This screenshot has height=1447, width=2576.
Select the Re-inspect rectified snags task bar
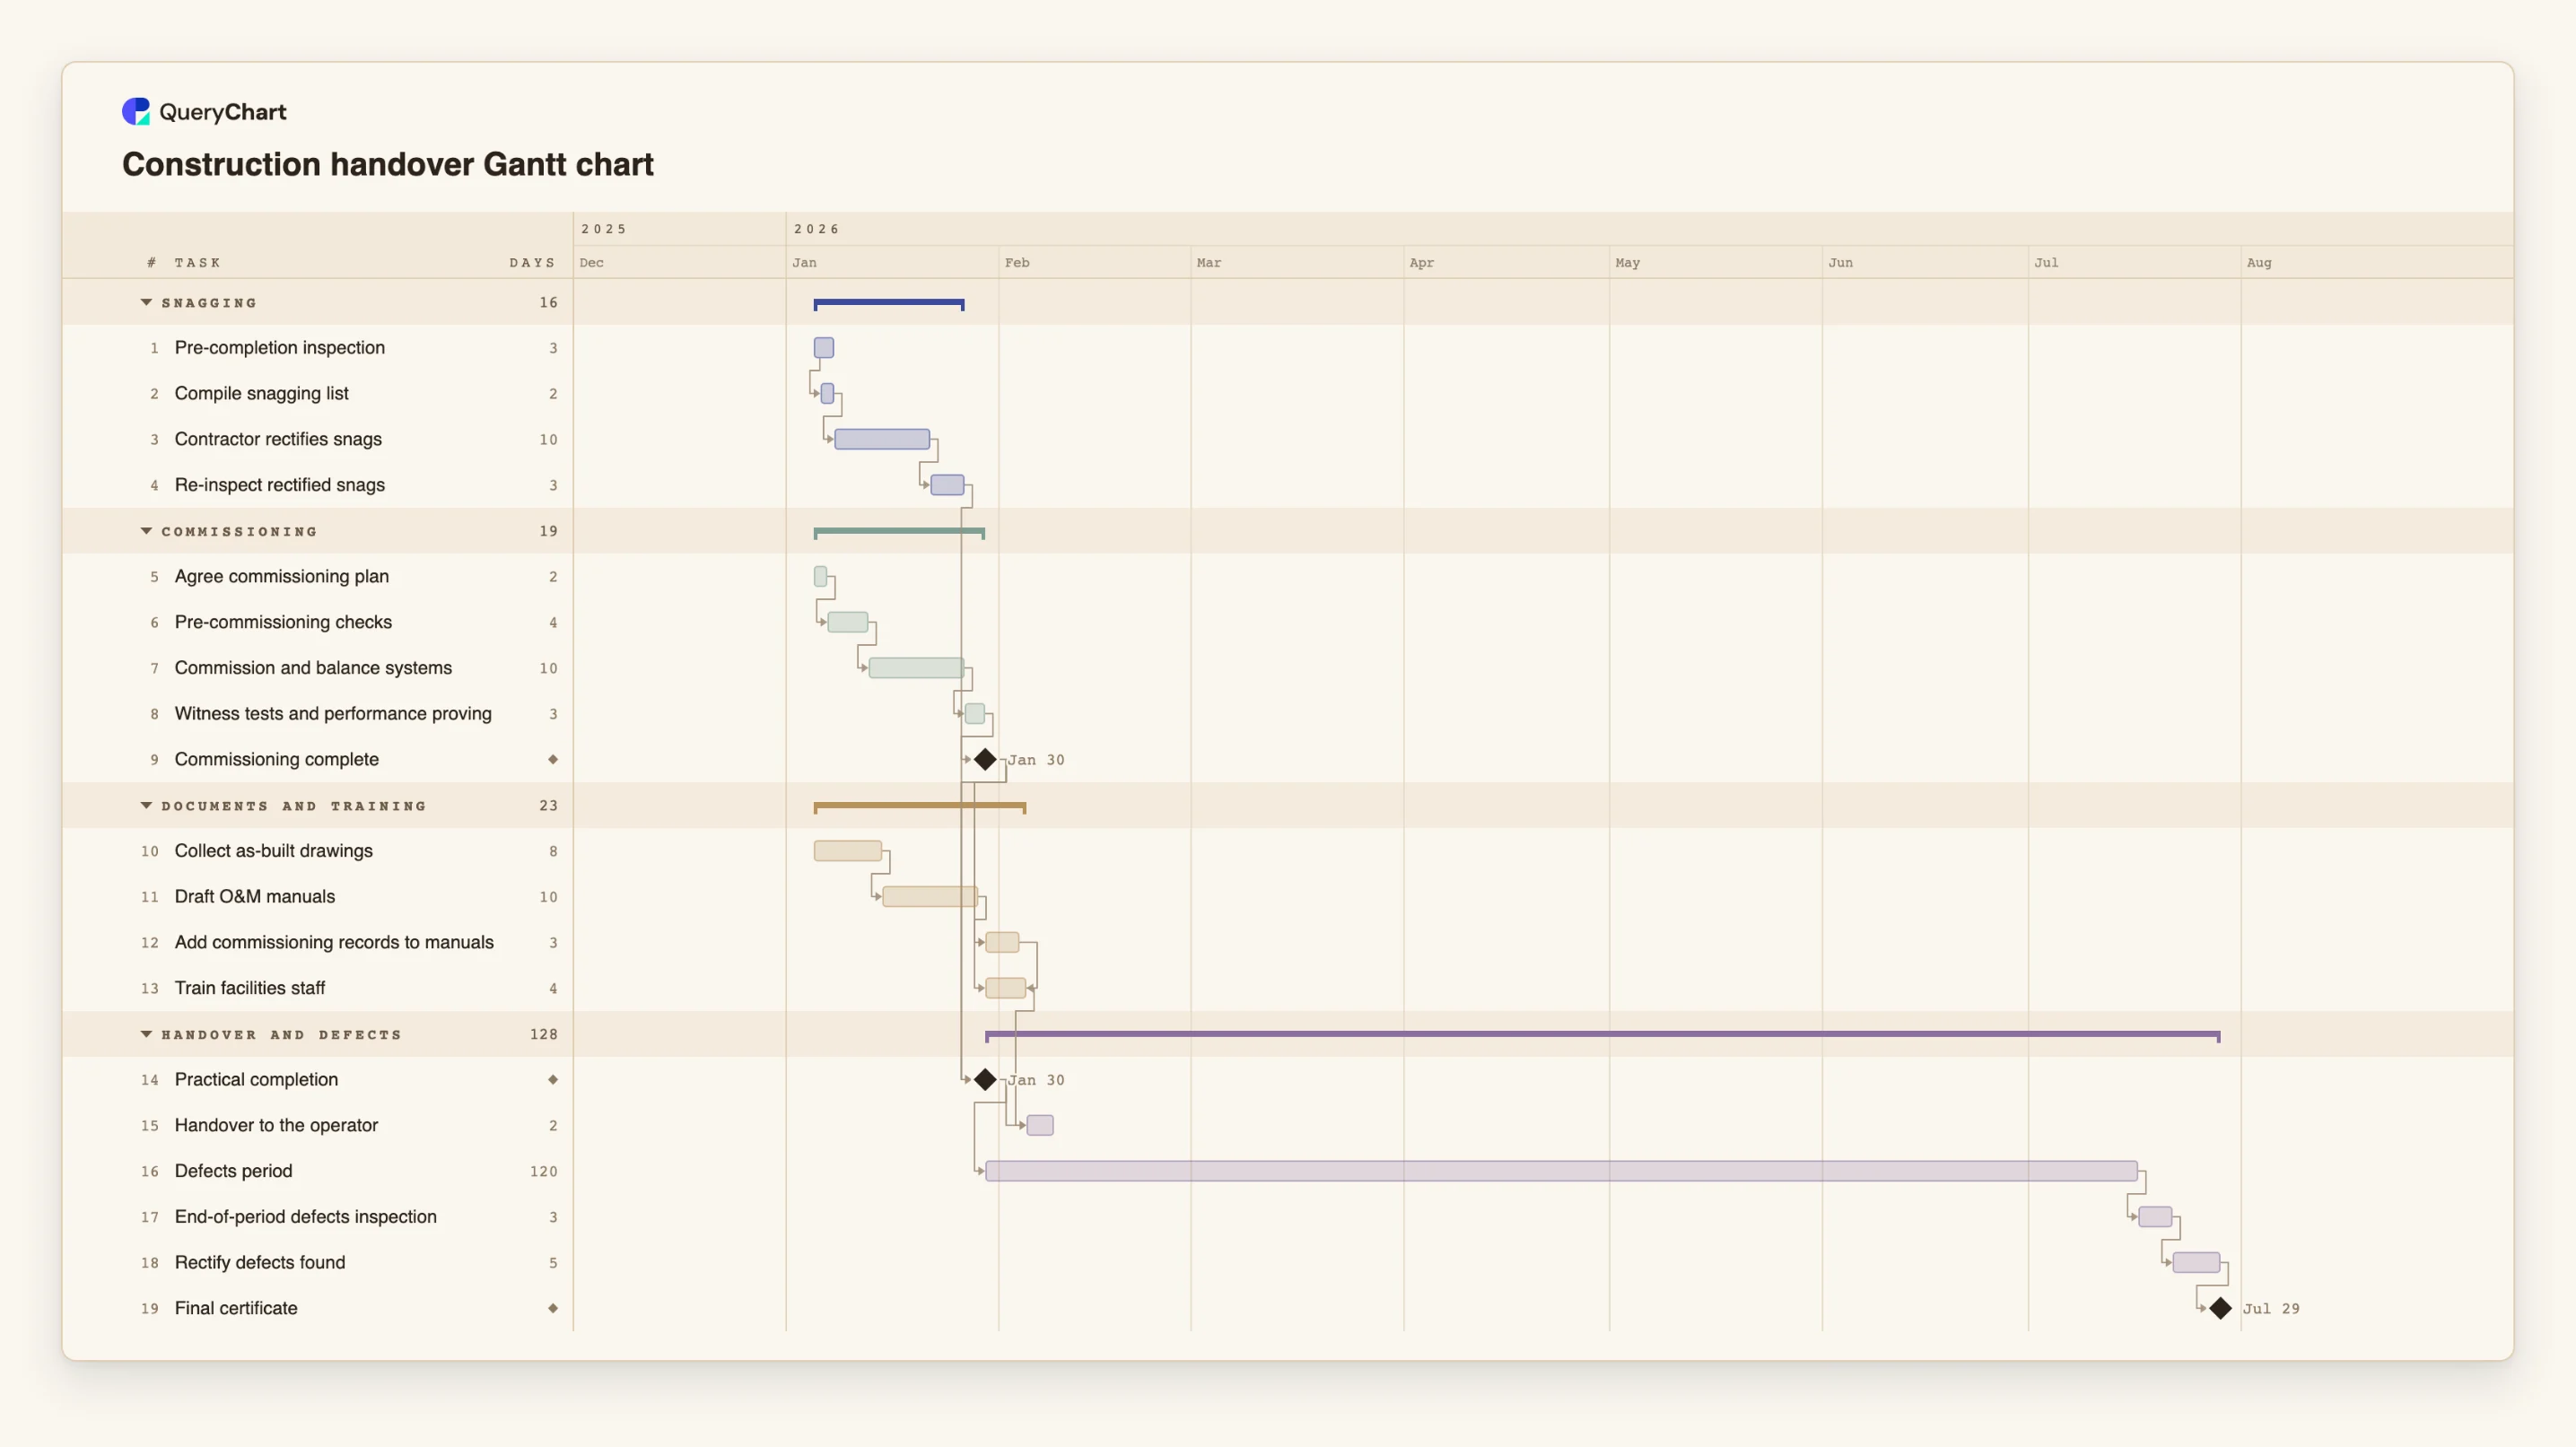(947, 485)
